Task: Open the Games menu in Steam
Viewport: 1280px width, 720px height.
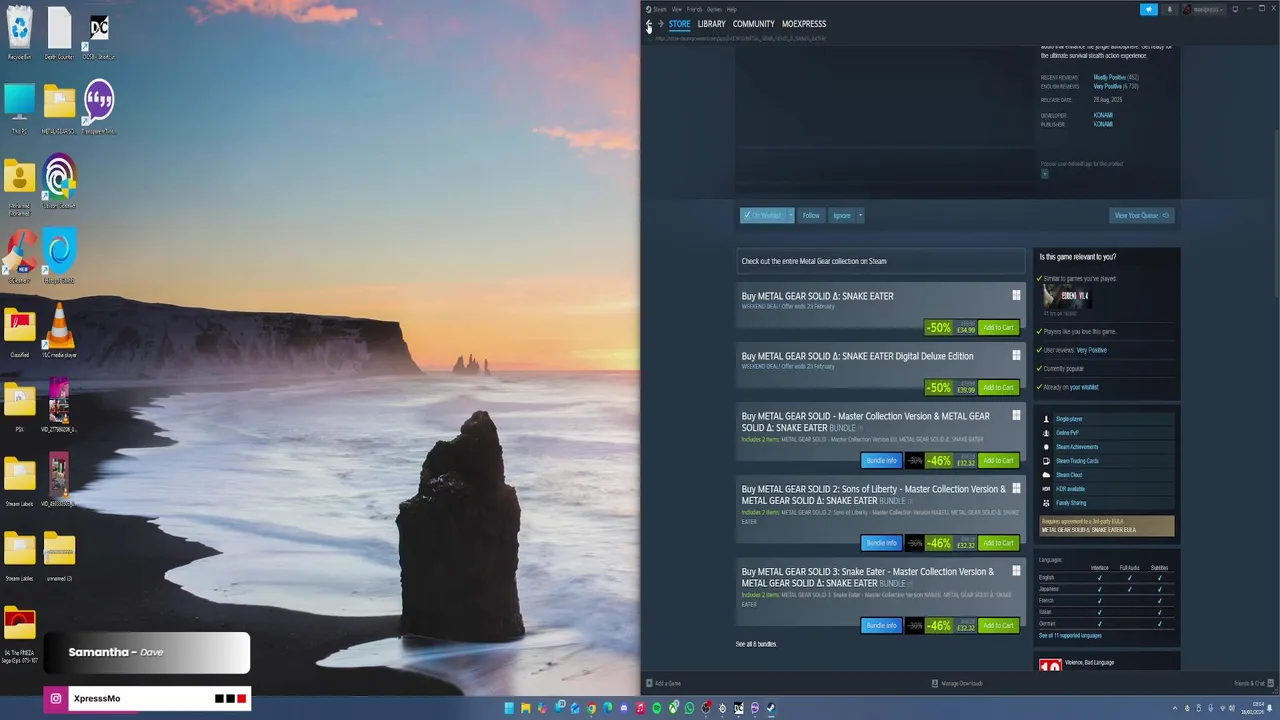Action: click(714, 9)
